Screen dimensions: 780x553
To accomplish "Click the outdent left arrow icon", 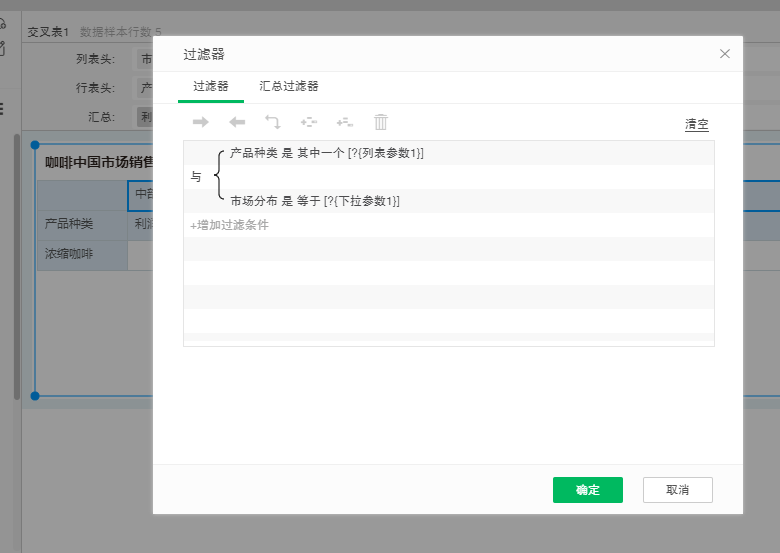I will coord(237,122).
